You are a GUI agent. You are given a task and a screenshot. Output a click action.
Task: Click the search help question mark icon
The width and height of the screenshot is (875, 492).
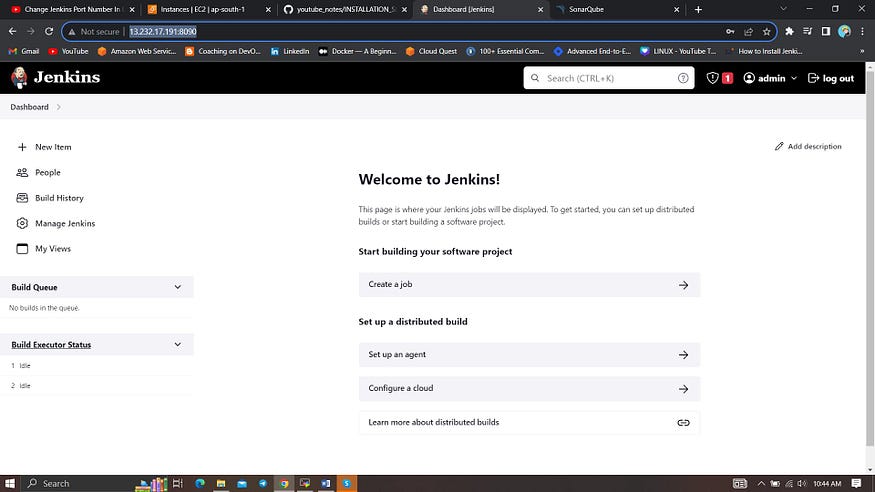point(683,78)
